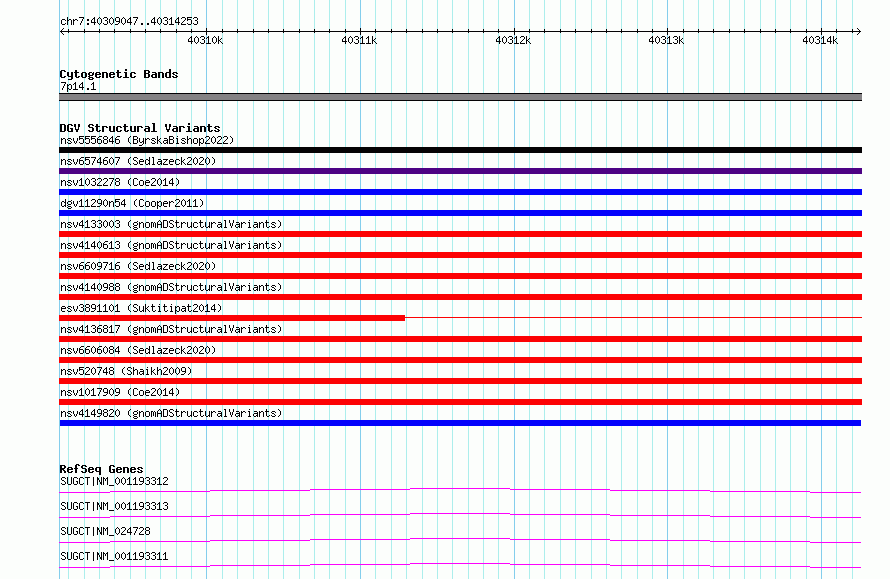Click the nsv6606084 (Sedlazeck2020) label
The image size is (890, 579).
138,350
